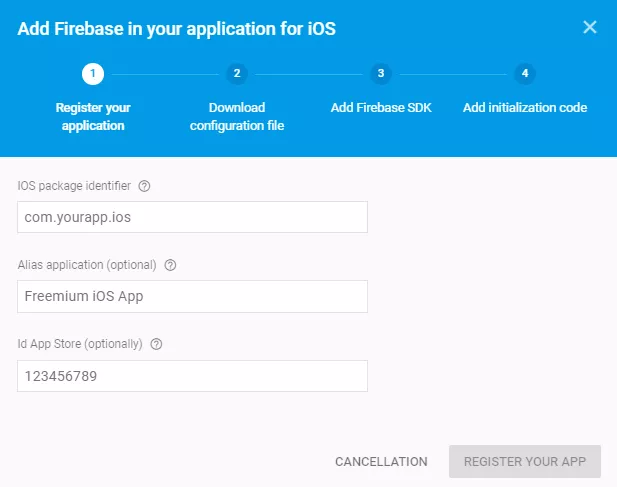The height and width of the screenshot is (487, 617).
Task: Click the dialog title text
Action: (177, 29)
